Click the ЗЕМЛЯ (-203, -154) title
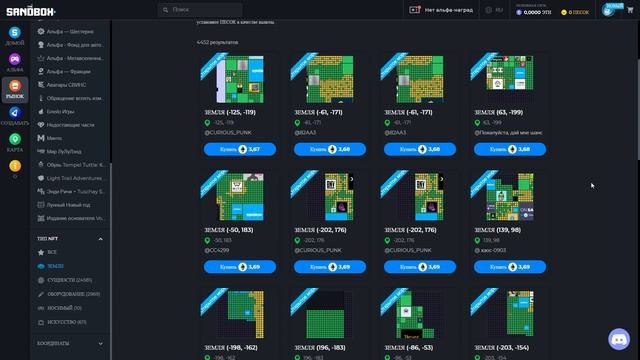The width and height of the screenshot is (640, 360). pos(502,348)
